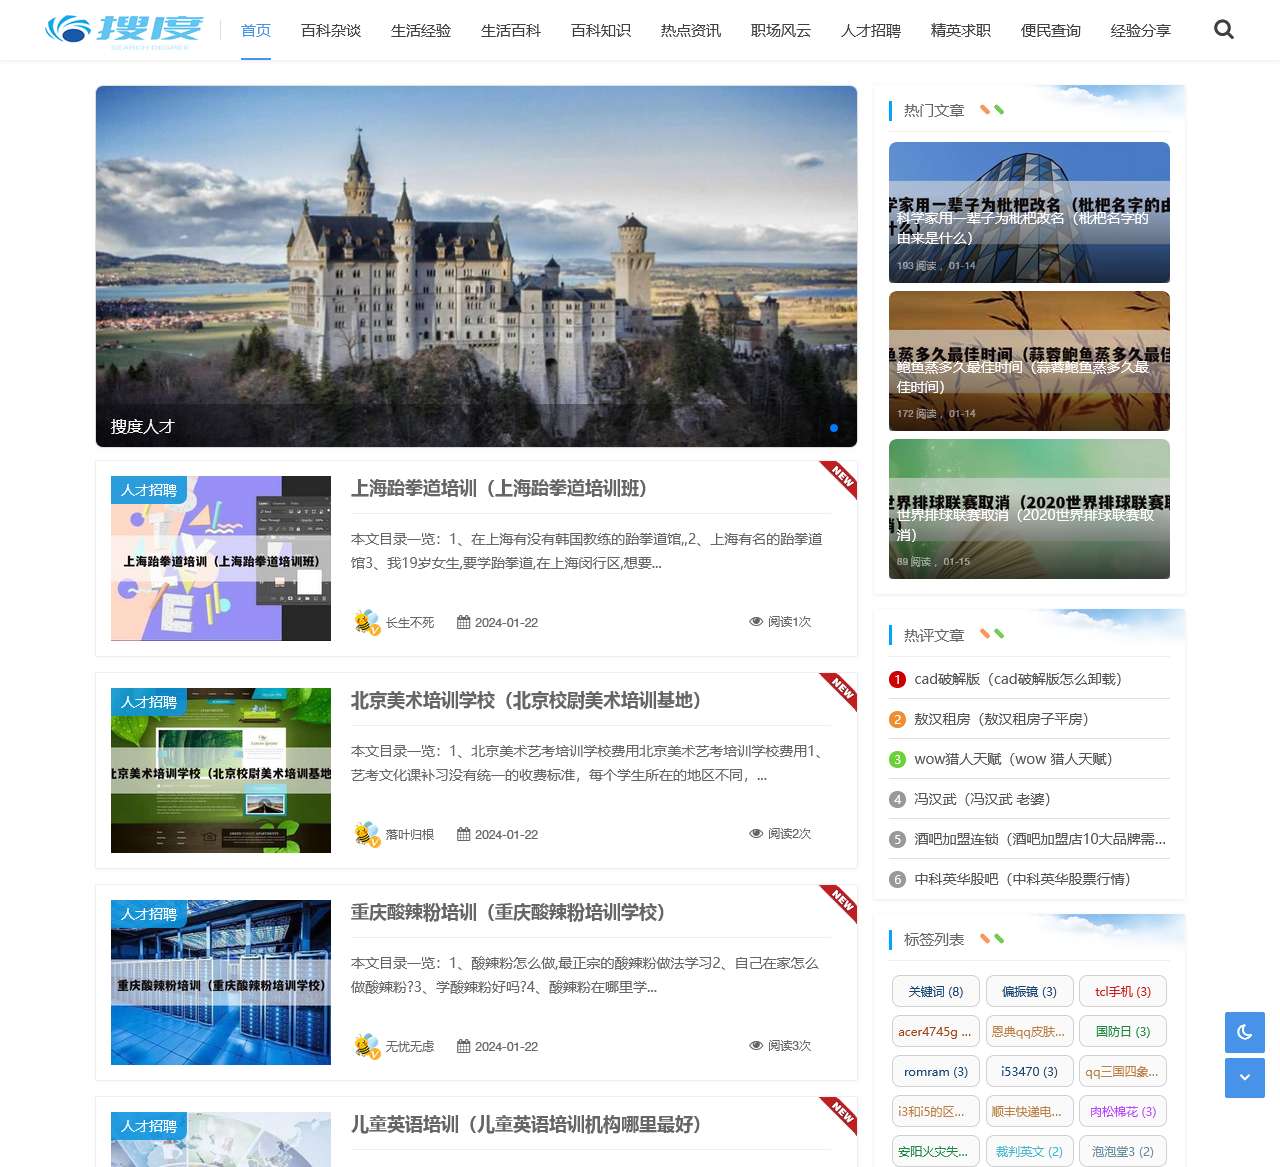Select the carousel pagination dot
This screenshot has width=1280, height=1167.
833,427
